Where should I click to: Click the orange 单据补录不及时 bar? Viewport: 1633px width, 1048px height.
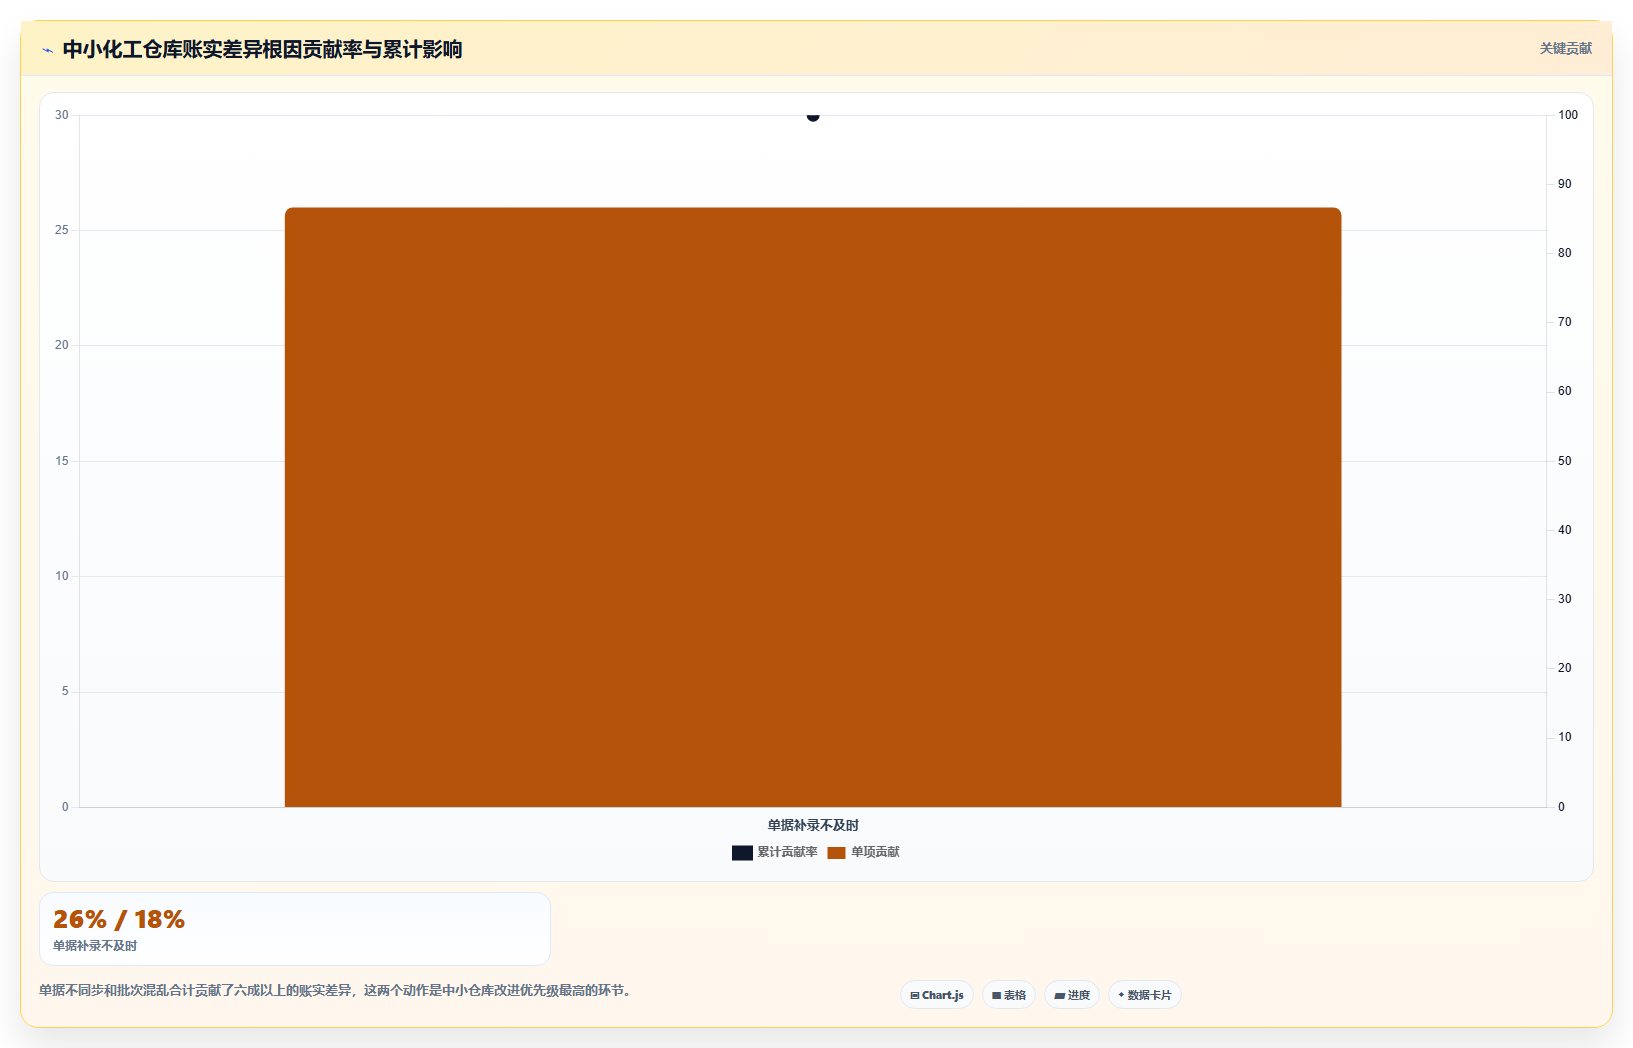[813, 507]
